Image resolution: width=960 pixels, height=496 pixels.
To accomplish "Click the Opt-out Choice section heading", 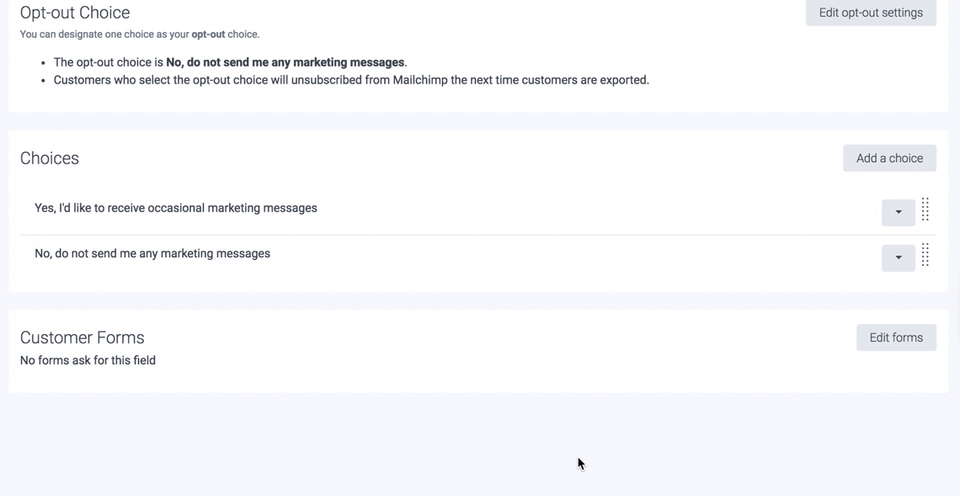I will (75, 13).
